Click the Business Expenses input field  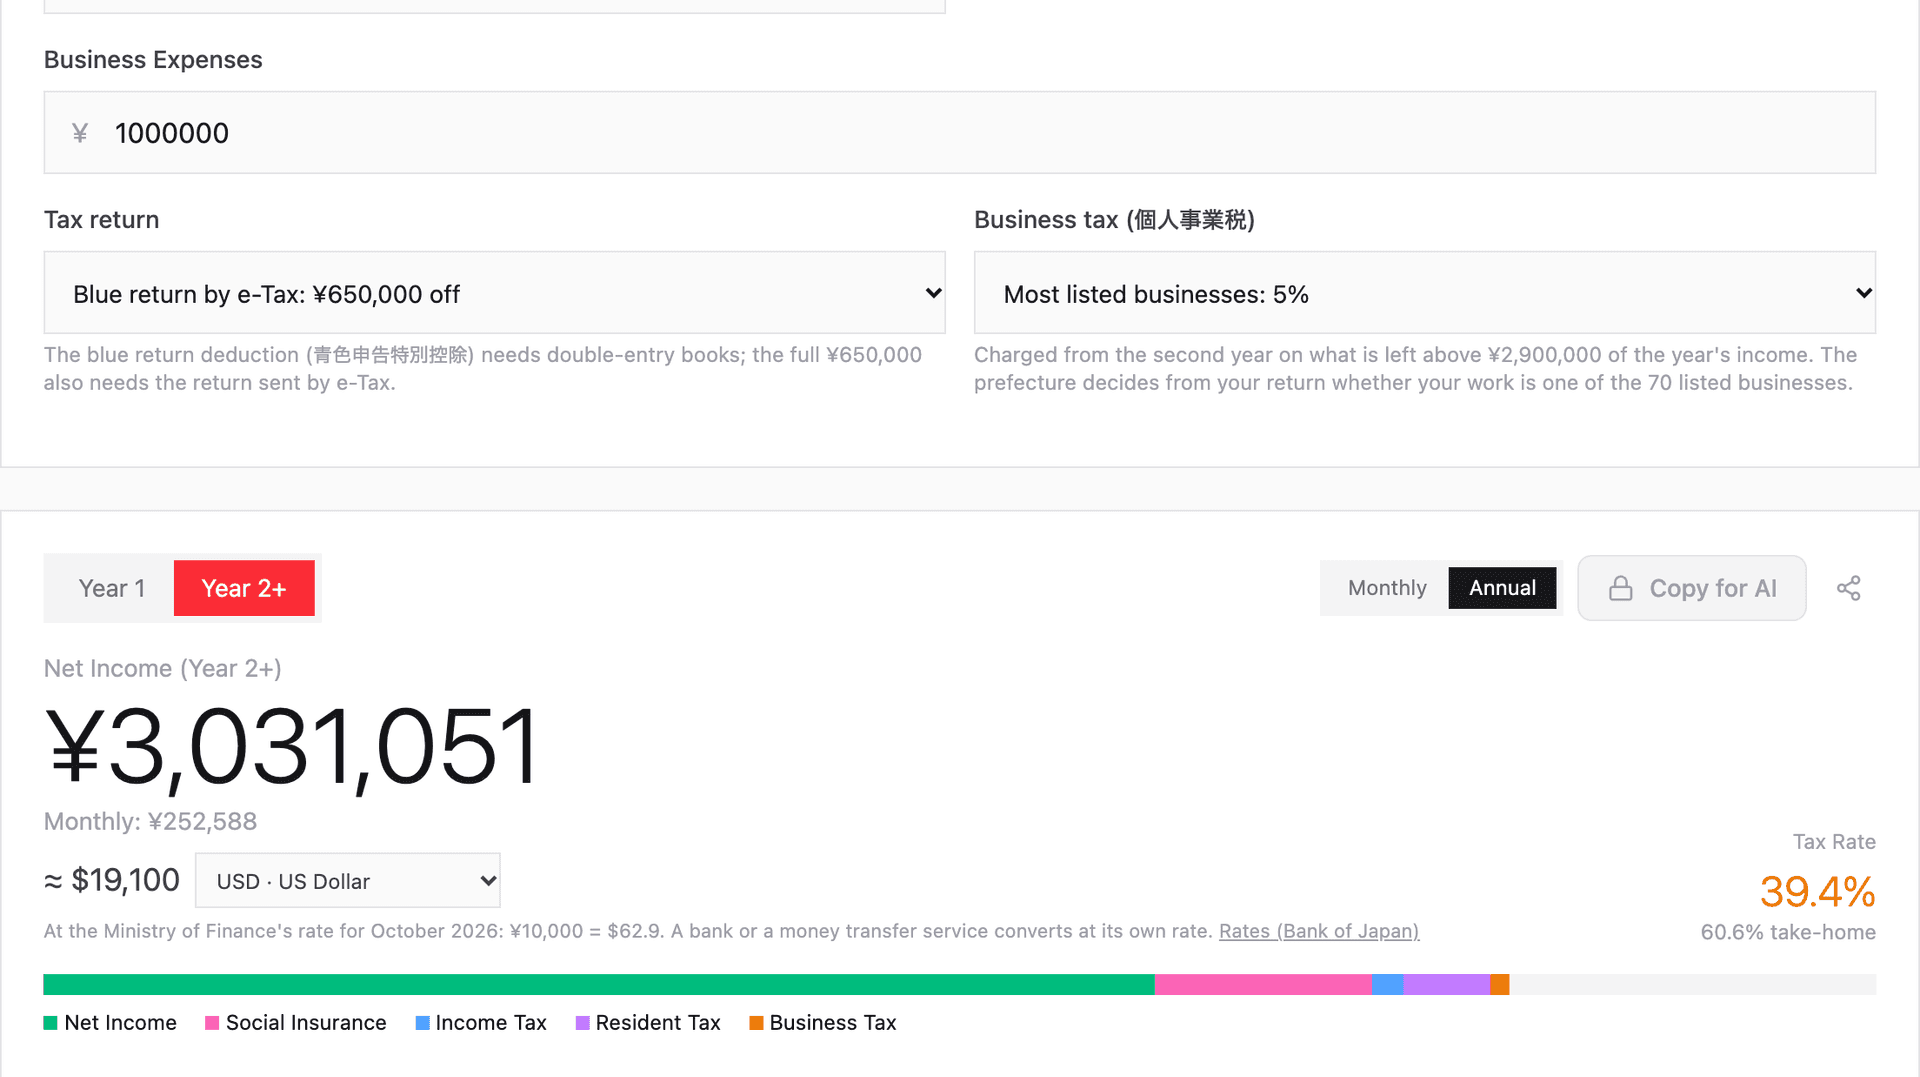pyautogui.click(x=960, y=133)
